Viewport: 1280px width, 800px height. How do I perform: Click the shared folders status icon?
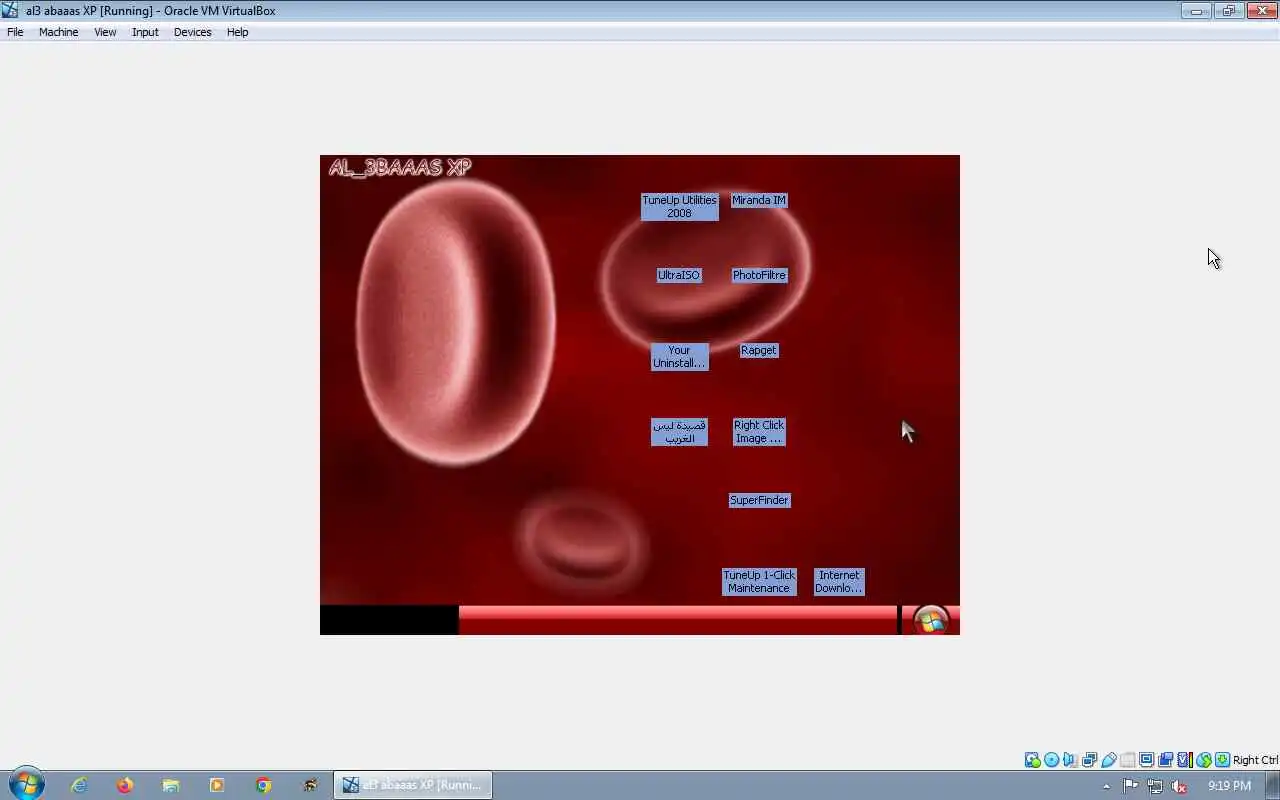tap(1127, 760)
